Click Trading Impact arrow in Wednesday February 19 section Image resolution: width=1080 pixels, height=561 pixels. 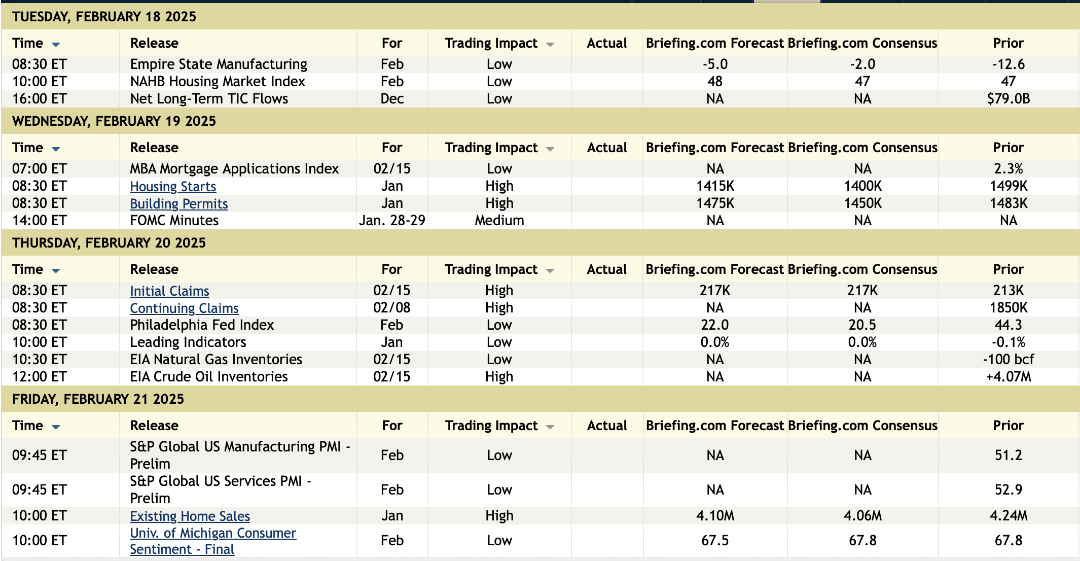coord(550,148)
